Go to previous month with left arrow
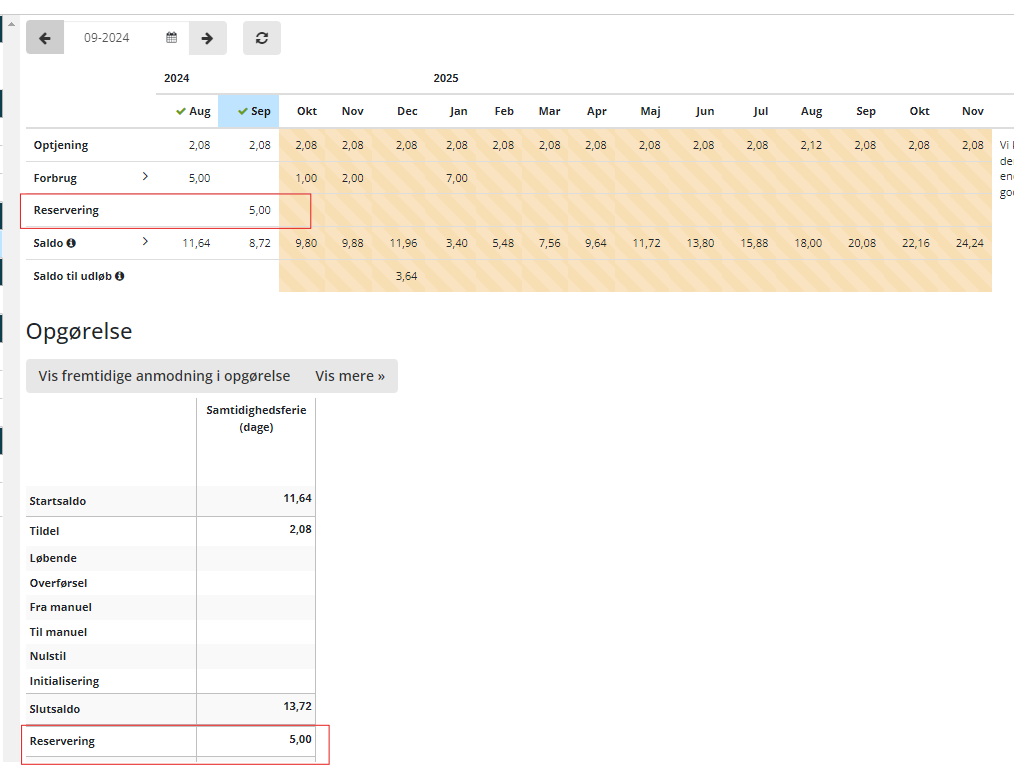This screenshot has width=1014, height=765. click(45, 38)
